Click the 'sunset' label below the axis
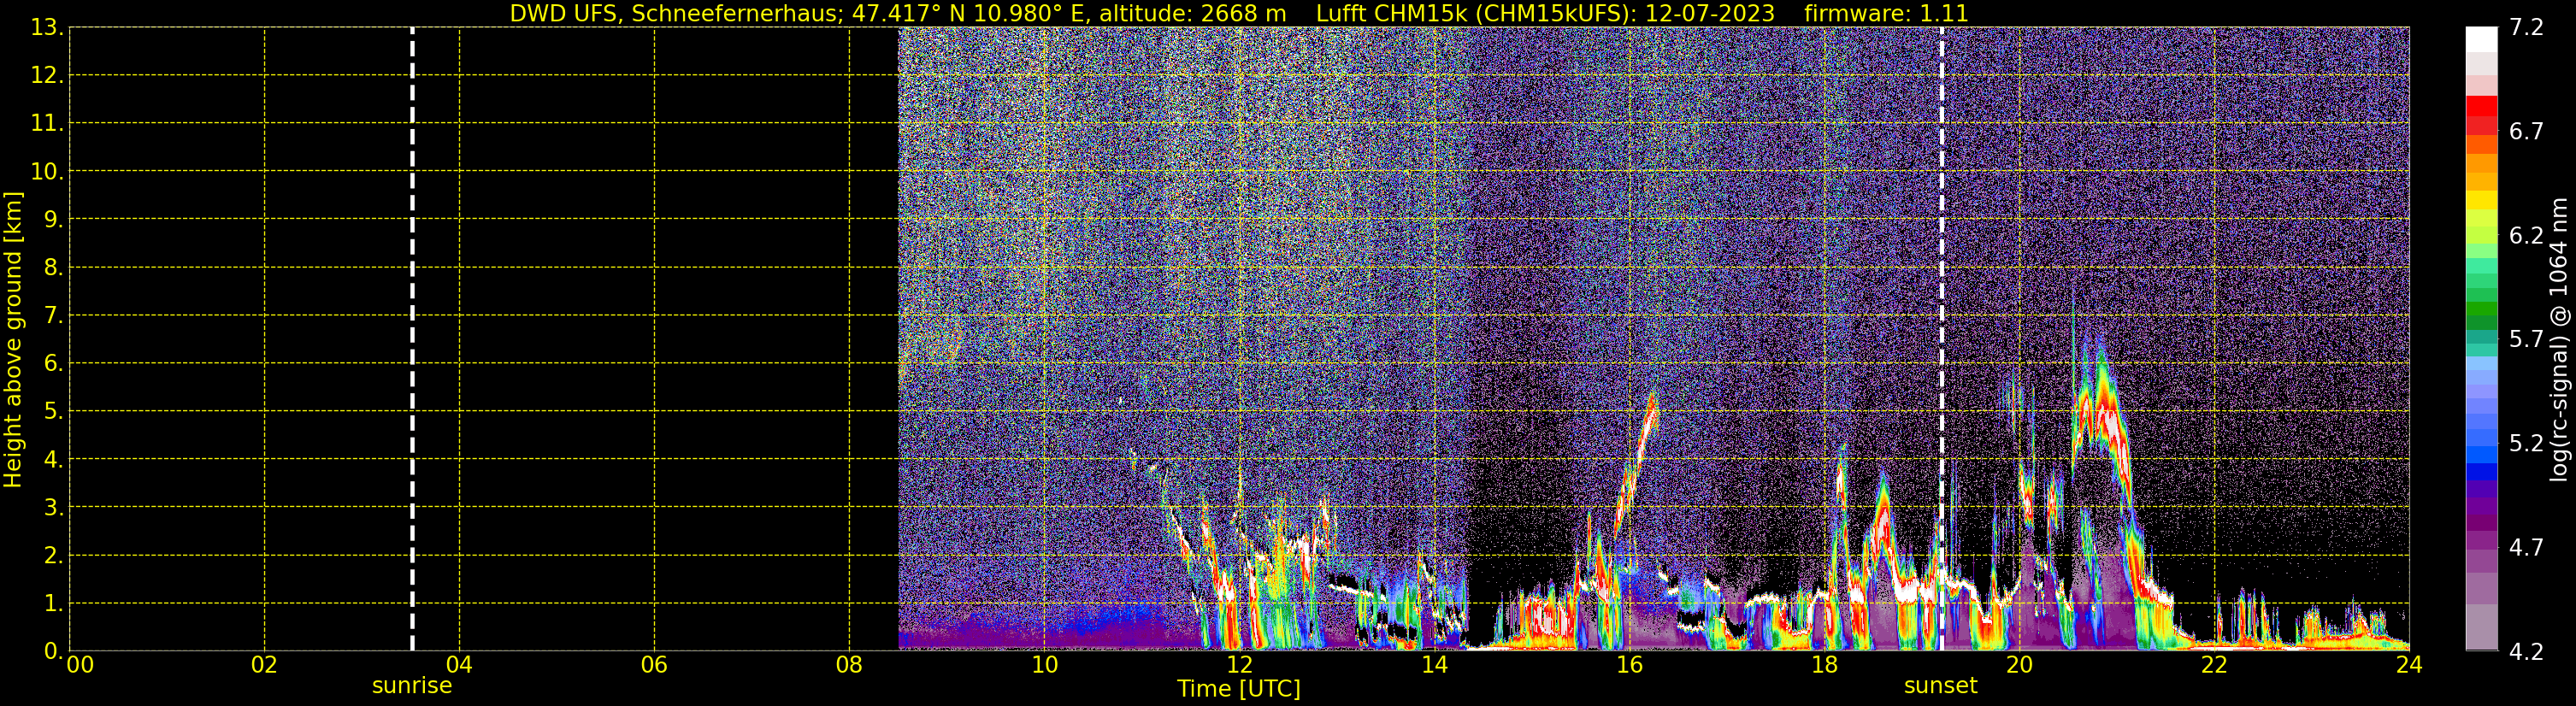Screen dimensions: 2576x706 (1940, 686)
